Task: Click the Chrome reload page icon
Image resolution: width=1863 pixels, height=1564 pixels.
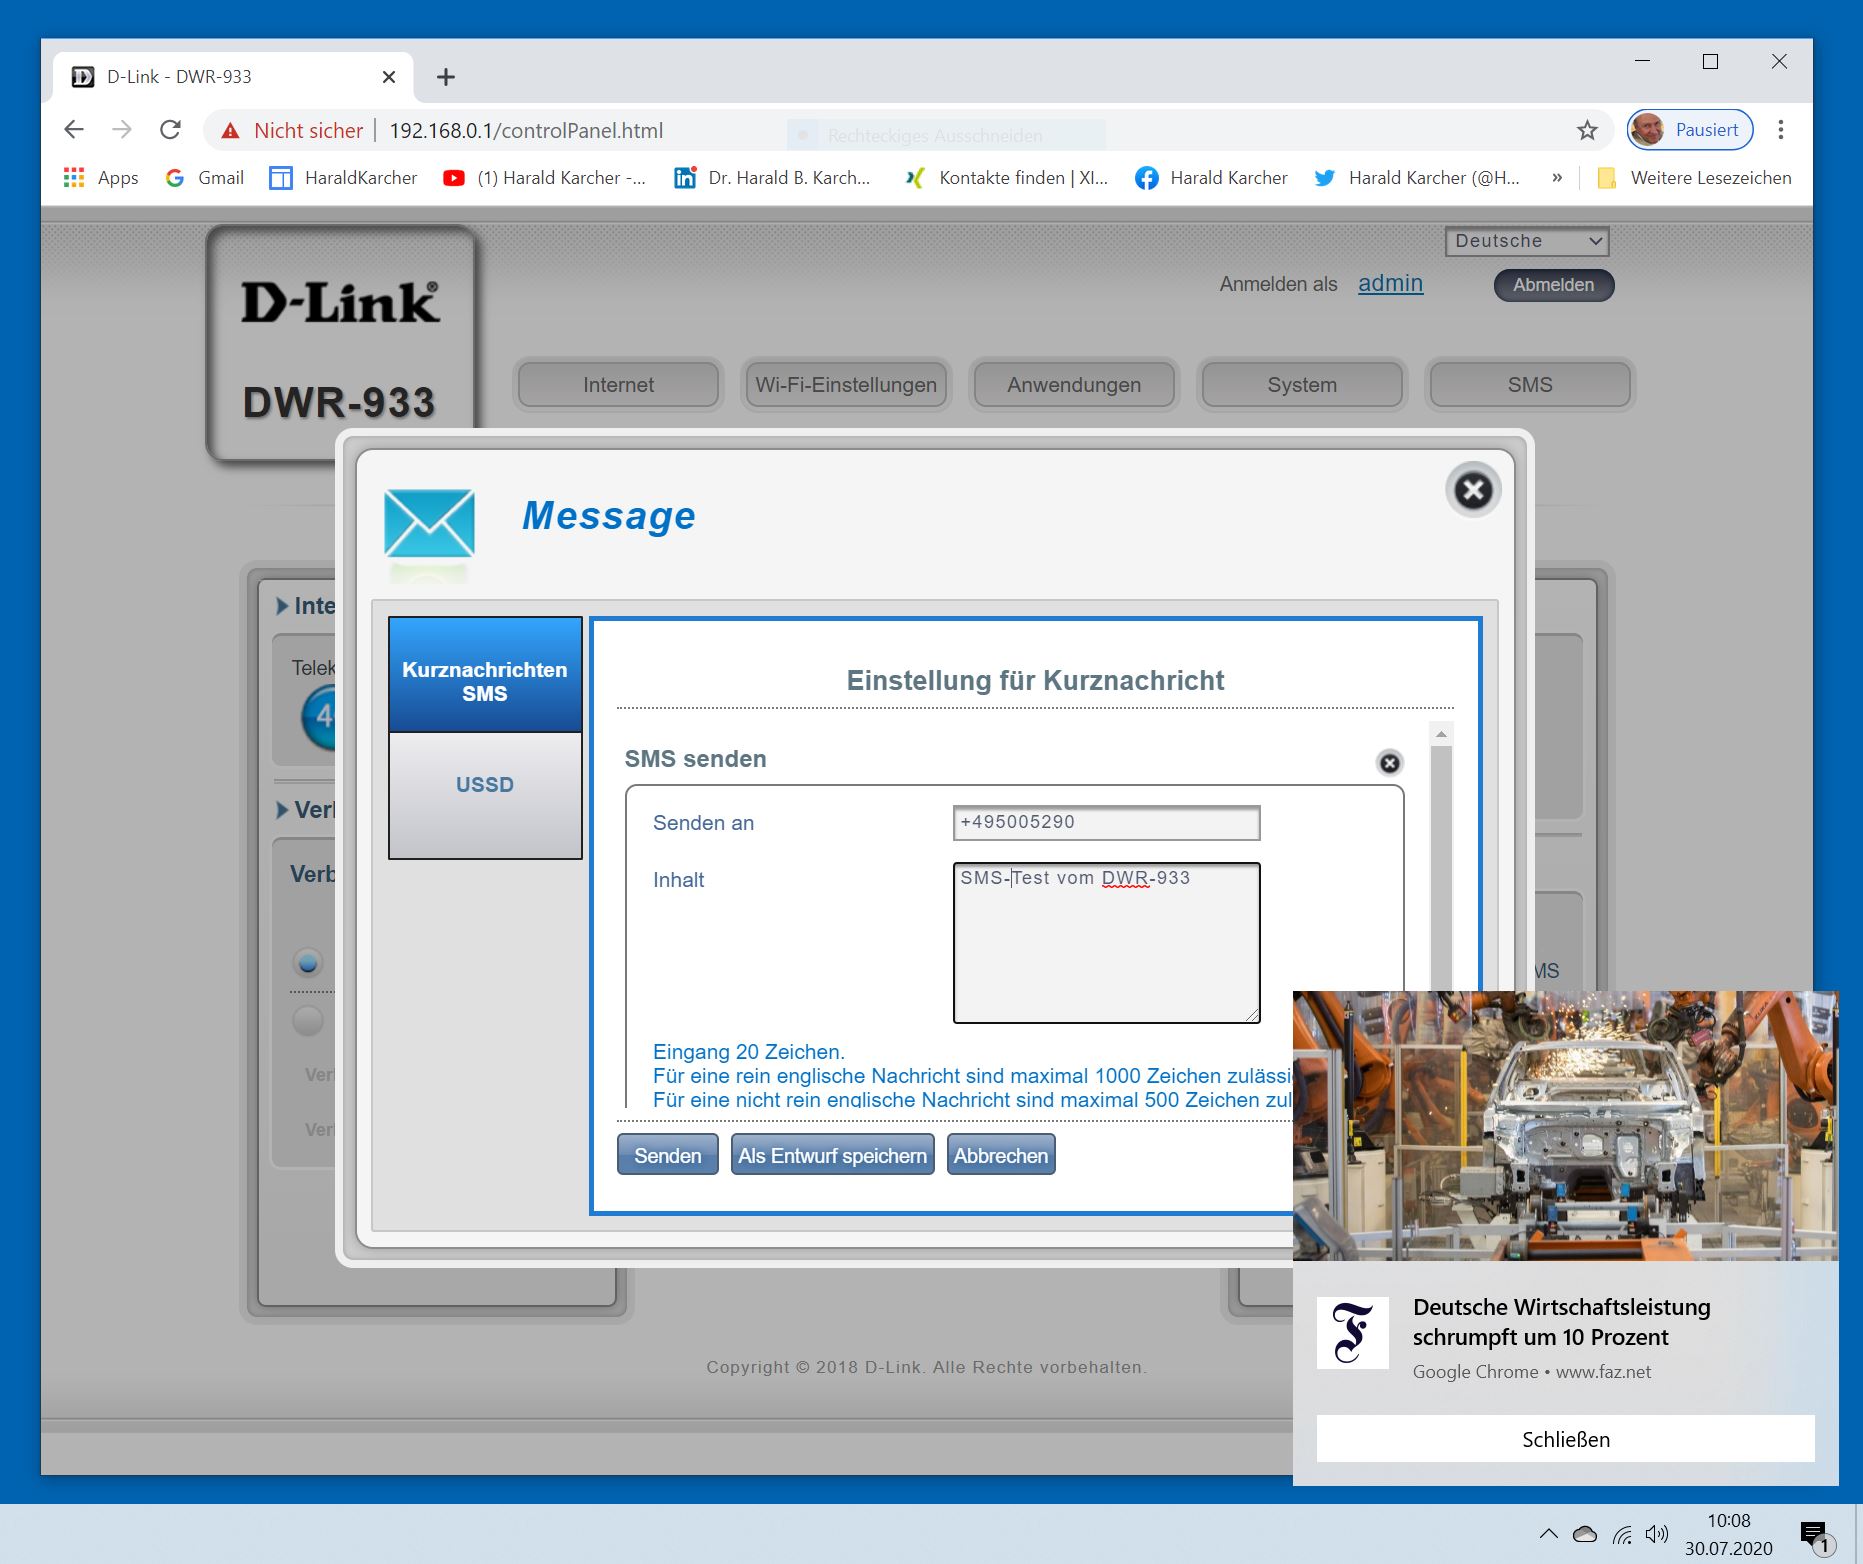Action: pyautogui.click(x=171, y=130)
